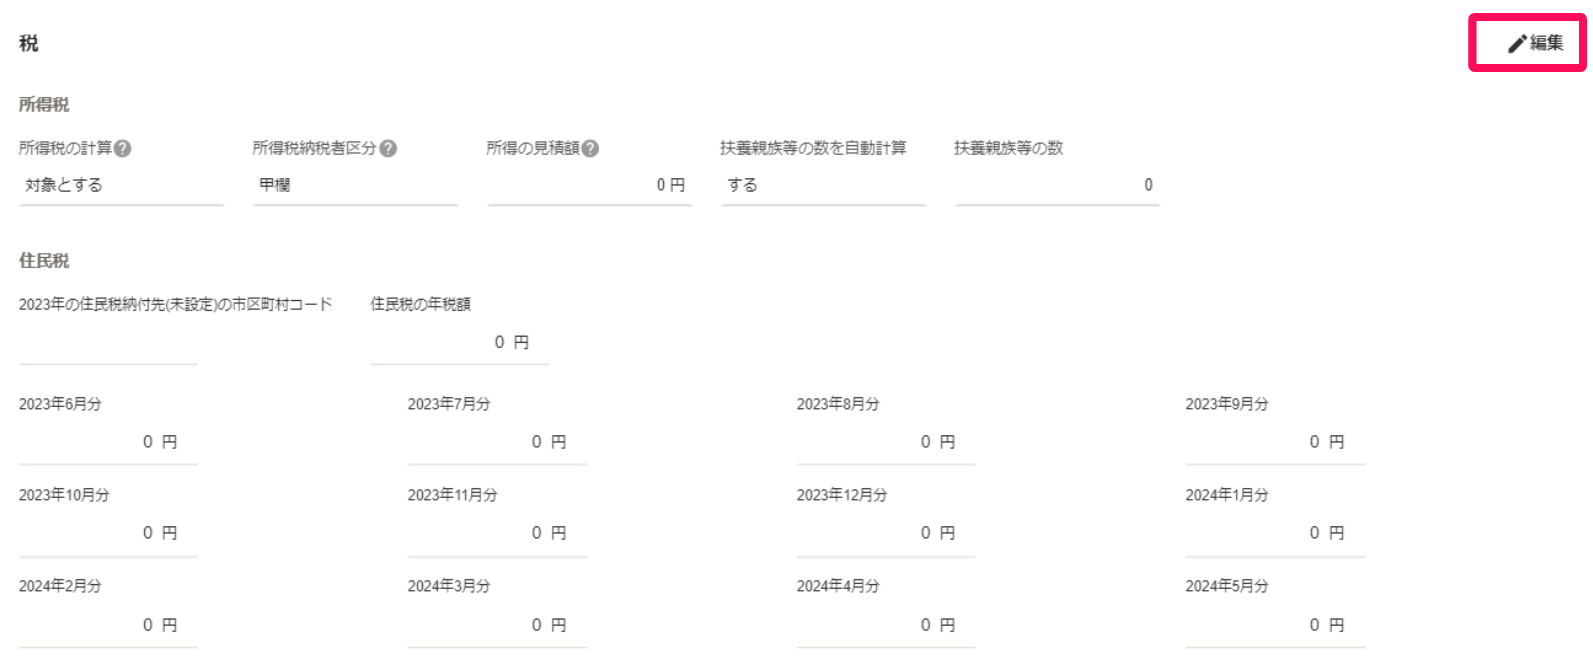Image resolution: width=1593 pixels, height=667 pixels.
Task: Click the 2024年1月分 amount field
Action: (1275, 534)
